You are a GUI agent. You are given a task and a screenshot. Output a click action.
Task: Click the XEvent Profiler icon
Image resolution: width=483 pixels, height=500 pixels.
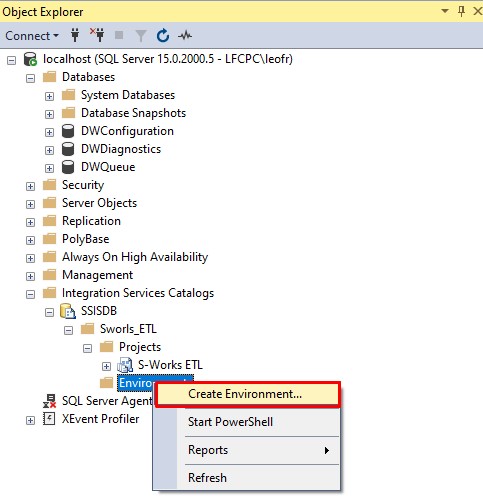(x=49, y=419)
